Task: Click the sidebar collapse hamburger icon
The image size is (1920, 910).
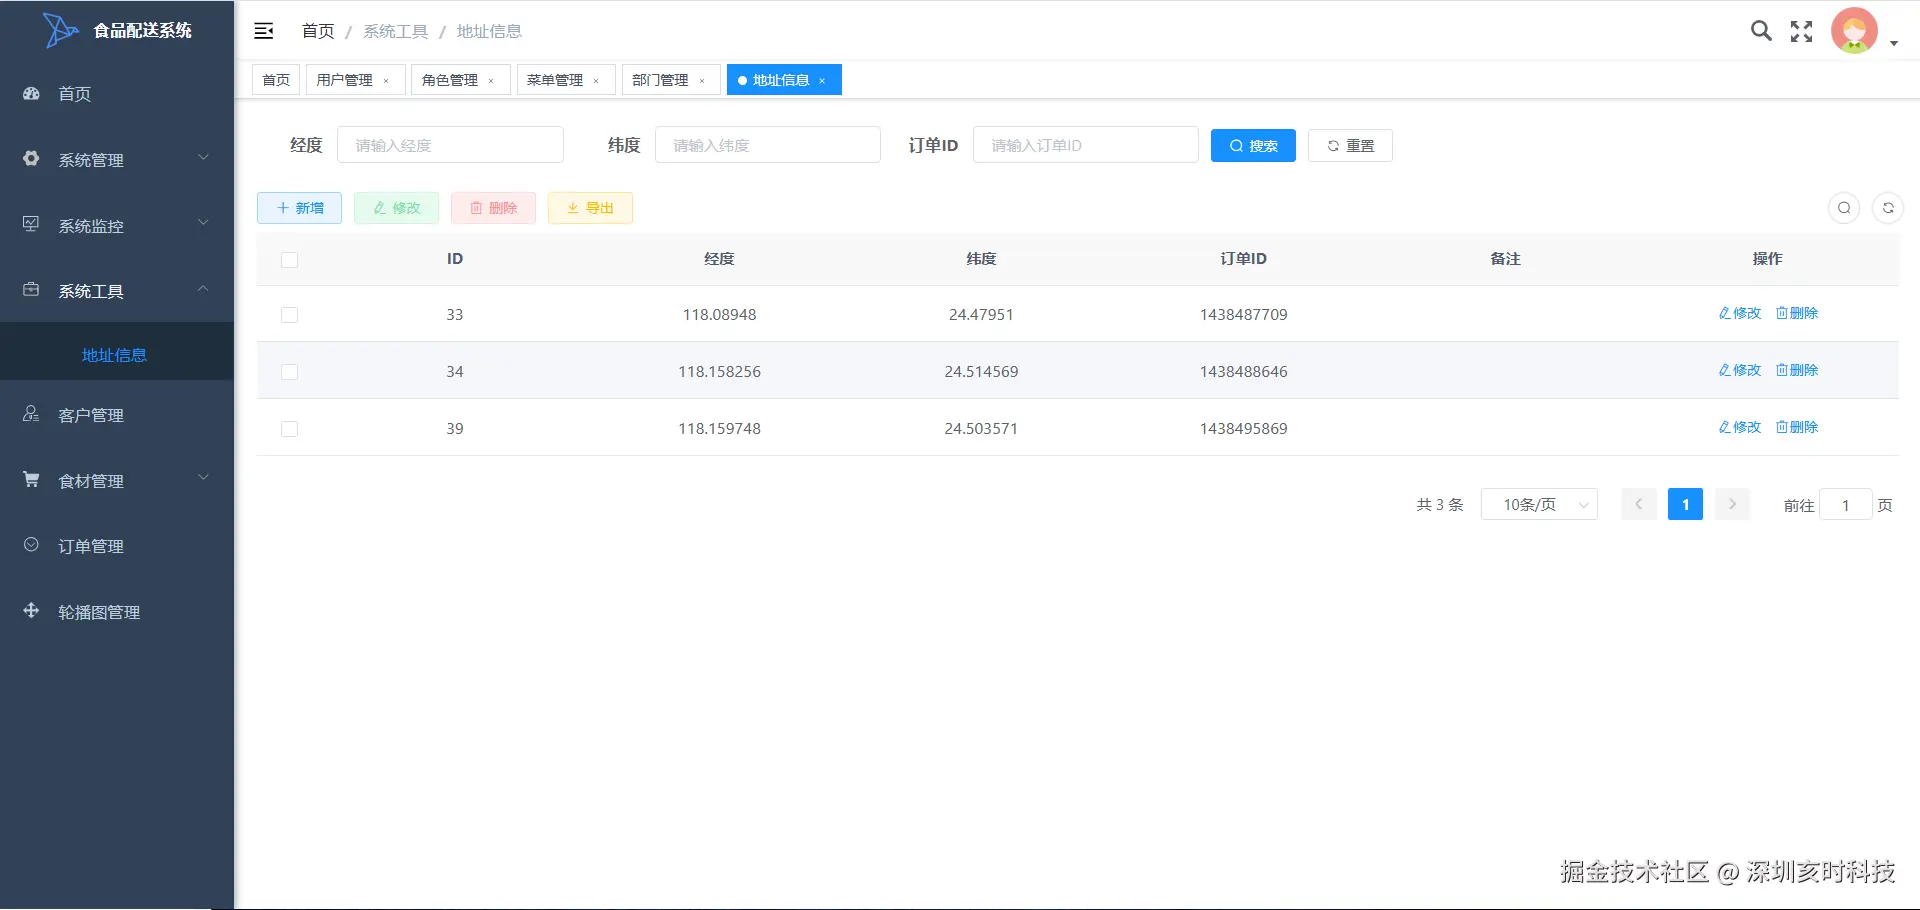Action: 264,31
